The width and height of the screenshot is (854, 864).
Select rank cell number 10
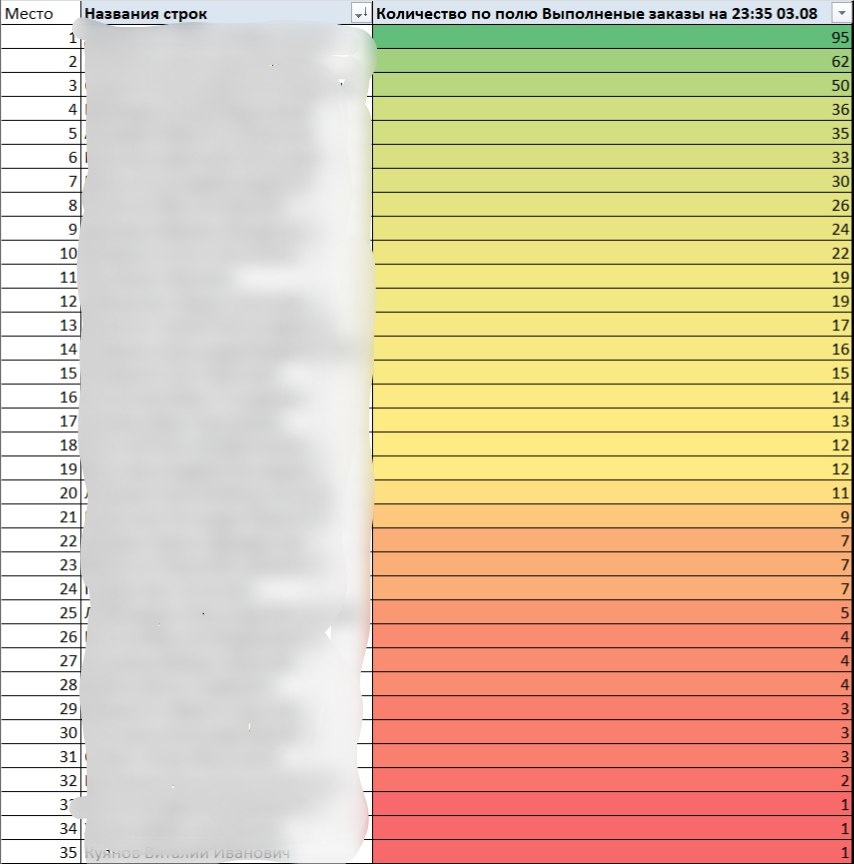[x=41, y=252]
